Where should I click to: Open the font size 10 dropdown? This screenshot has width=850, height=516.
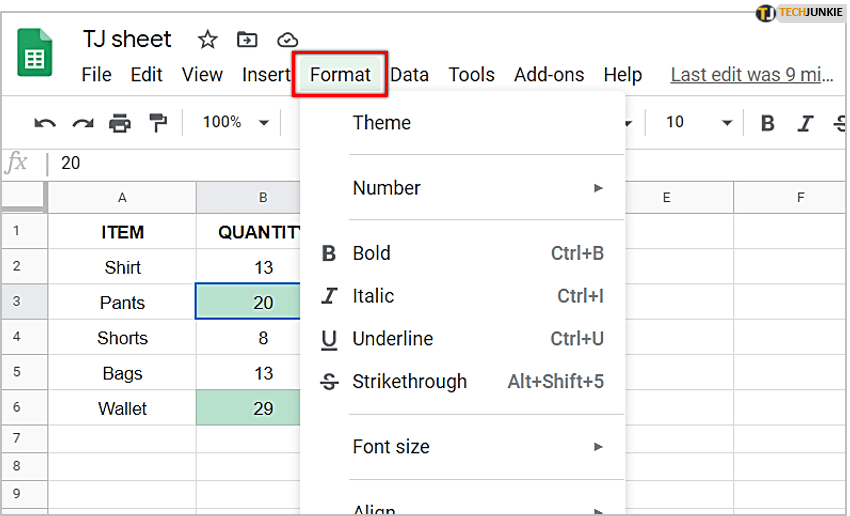[699, 122]
